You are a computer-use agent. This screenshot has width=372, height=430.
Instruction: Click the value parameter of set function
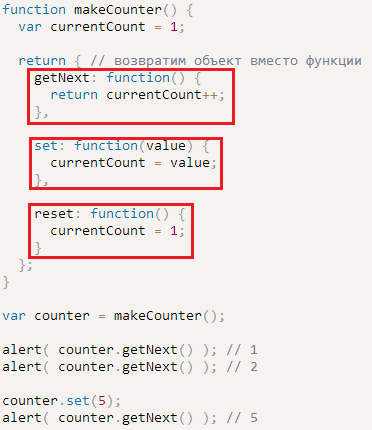166,146
